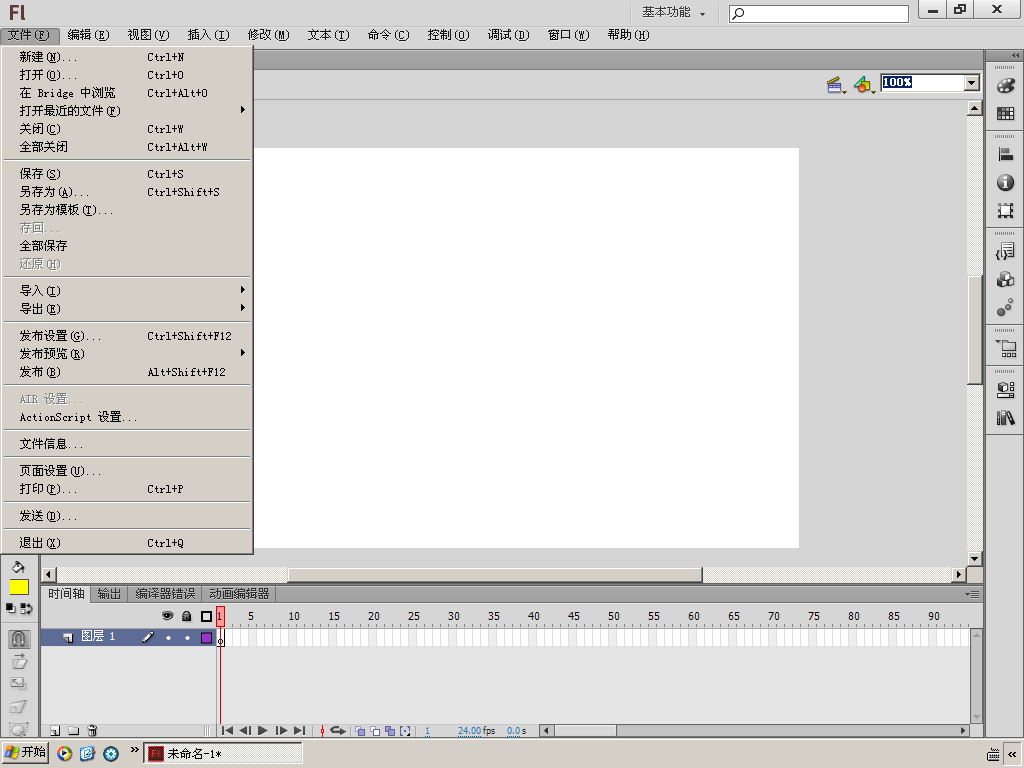Screen dimensions: 1024x768
Task: Open the Swatches panel grid icon
Action: pos(1005,114)
